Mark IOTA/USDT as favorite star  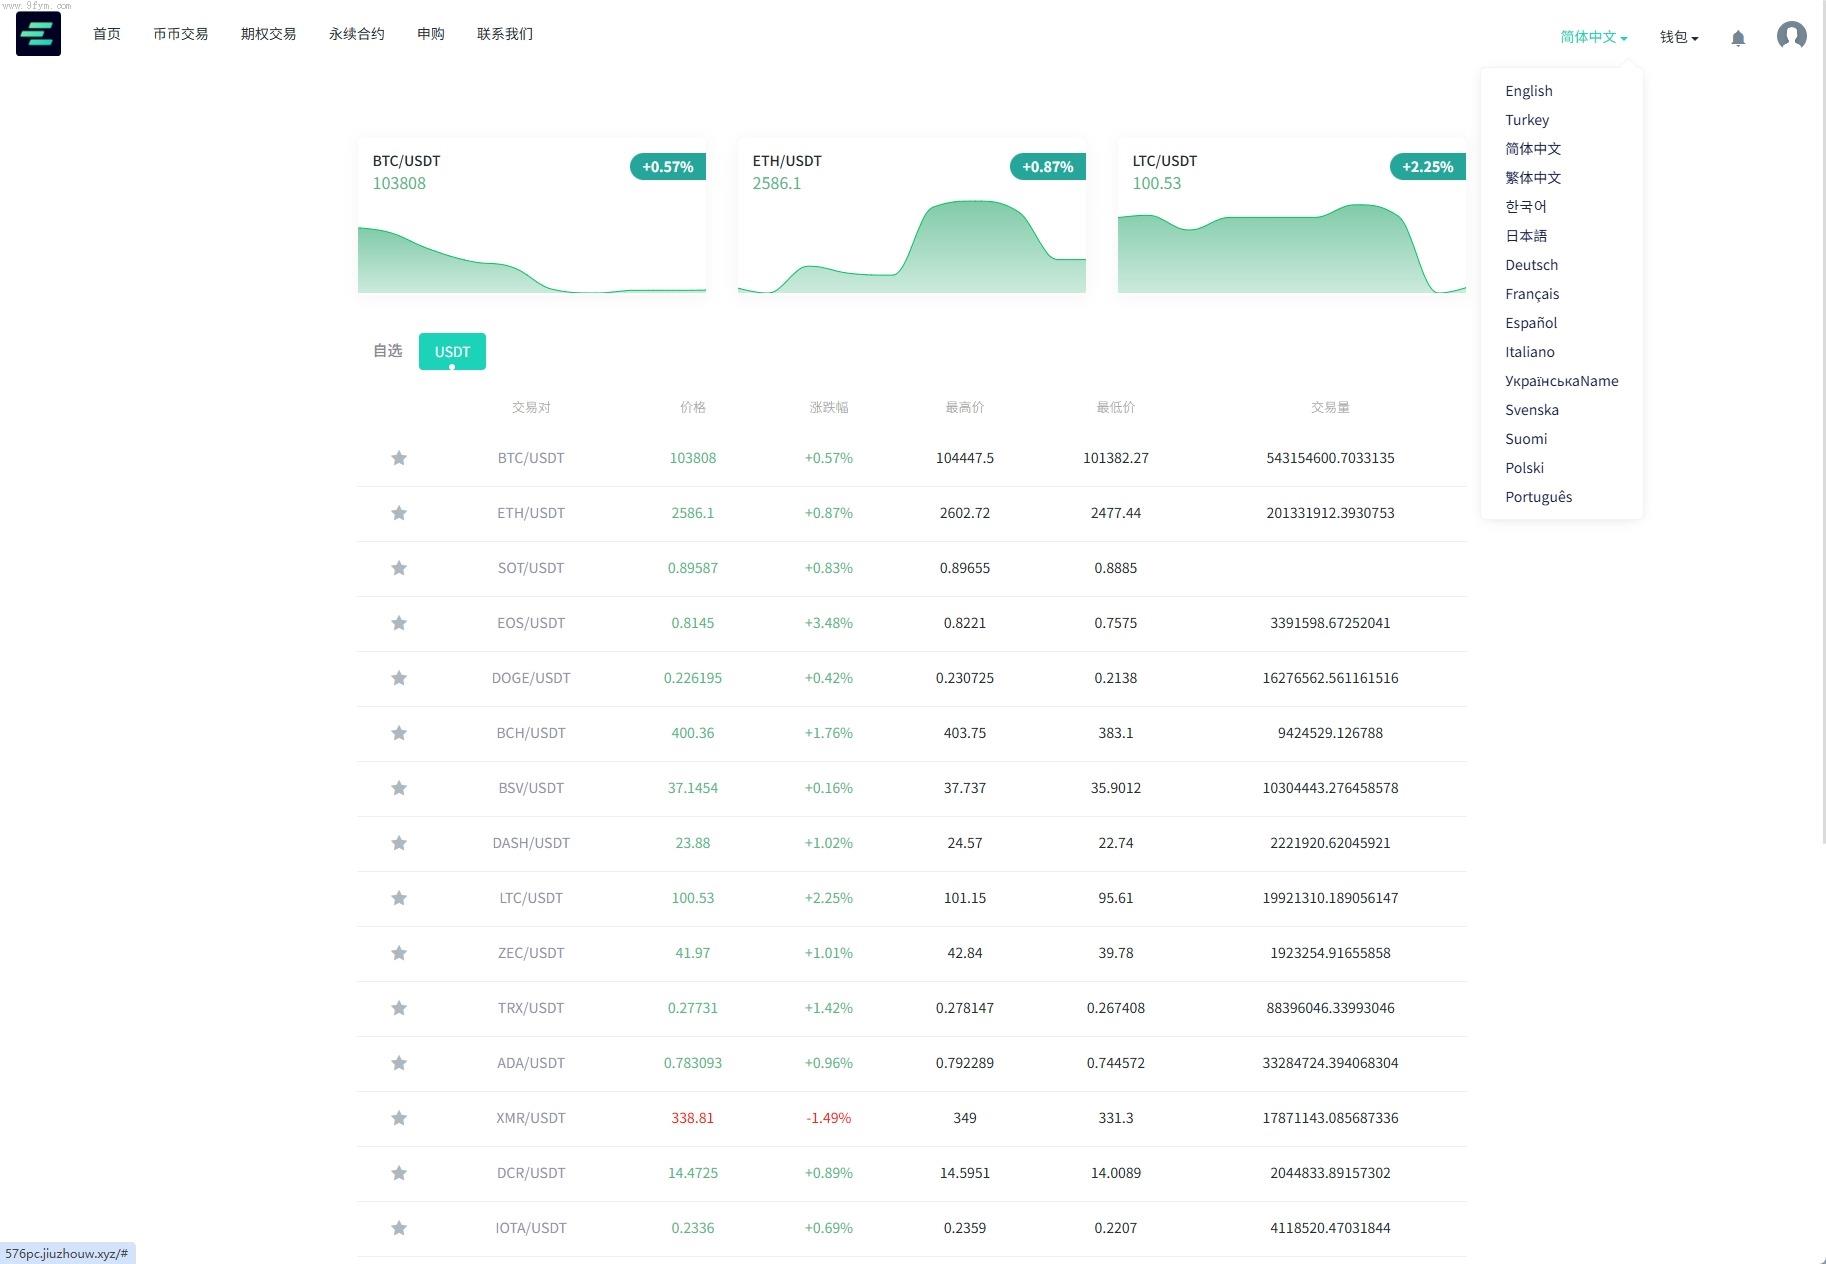tap(399, 1228)
